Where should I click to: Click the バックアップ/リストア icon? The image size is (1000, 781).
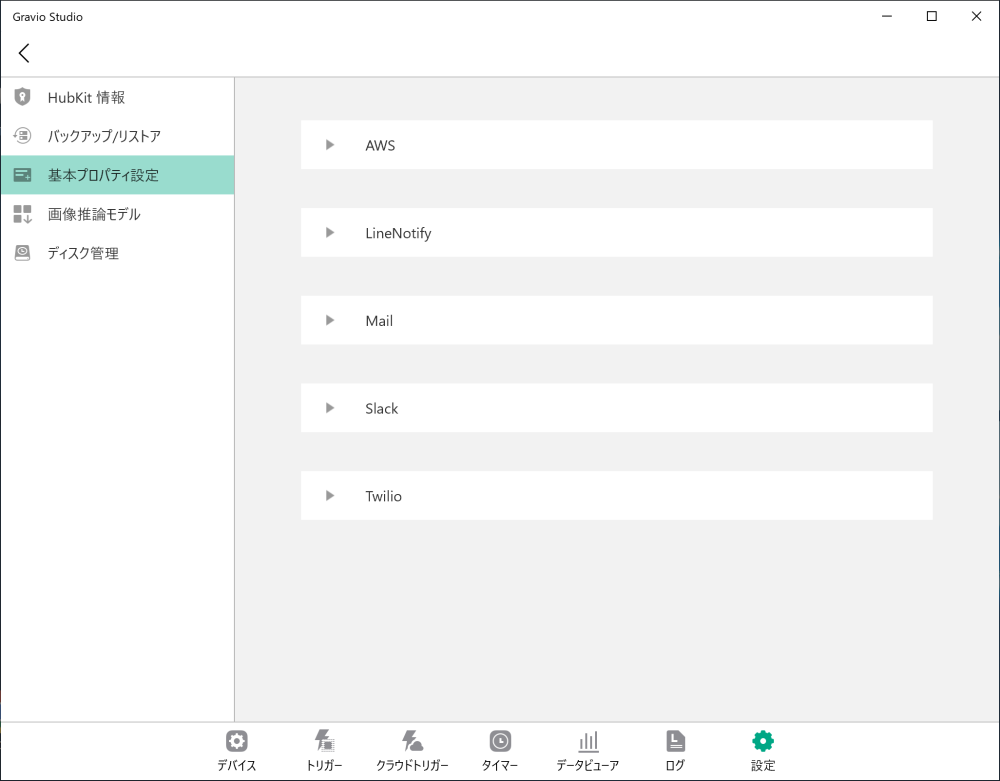[x=22, y=136]
